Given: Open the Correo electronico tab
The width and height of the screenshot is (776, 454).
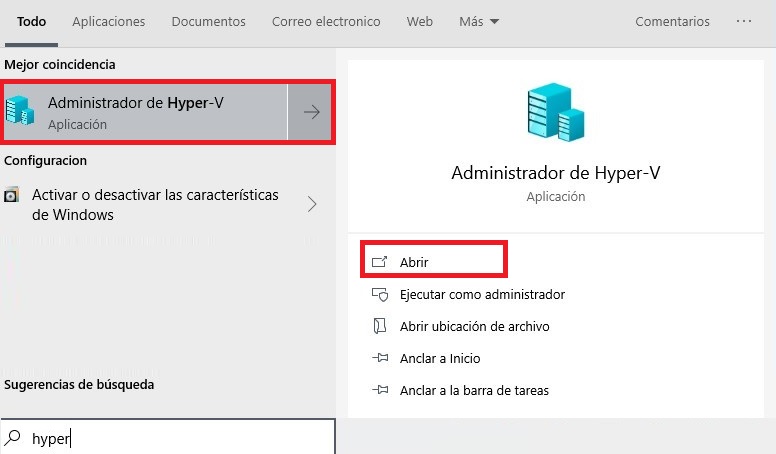Looking at the screenshot, I should [326, 22].
